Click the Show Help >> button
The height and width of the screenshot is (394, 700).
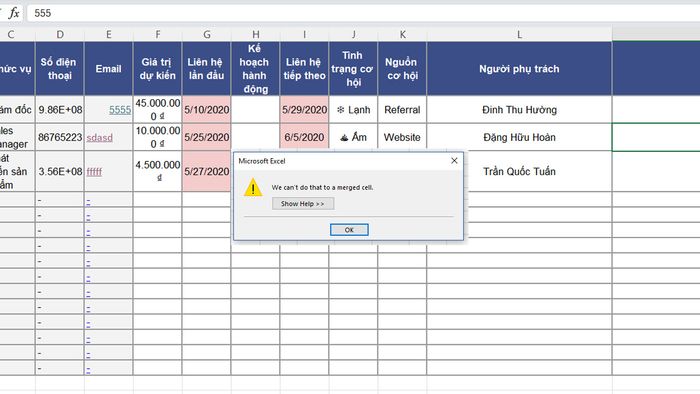click(x=303, y=204)
